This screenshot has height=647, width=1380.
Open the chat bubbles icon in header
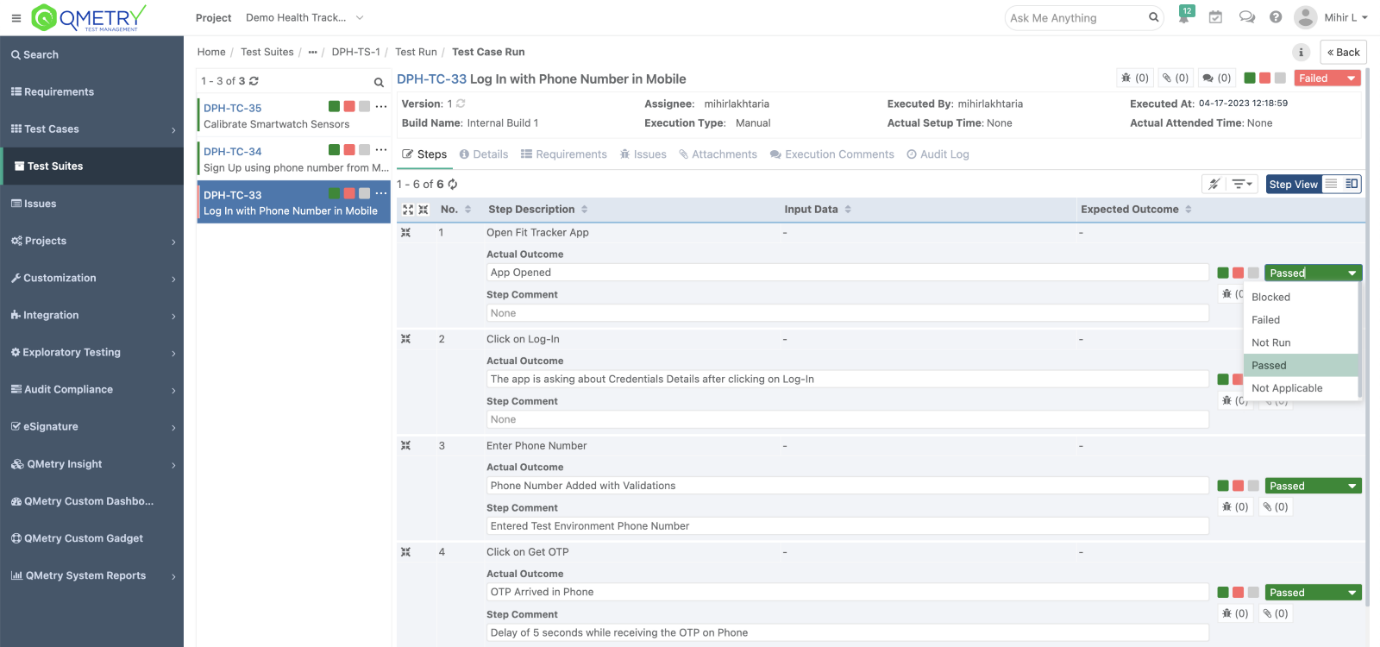(x=1247, y=17)
